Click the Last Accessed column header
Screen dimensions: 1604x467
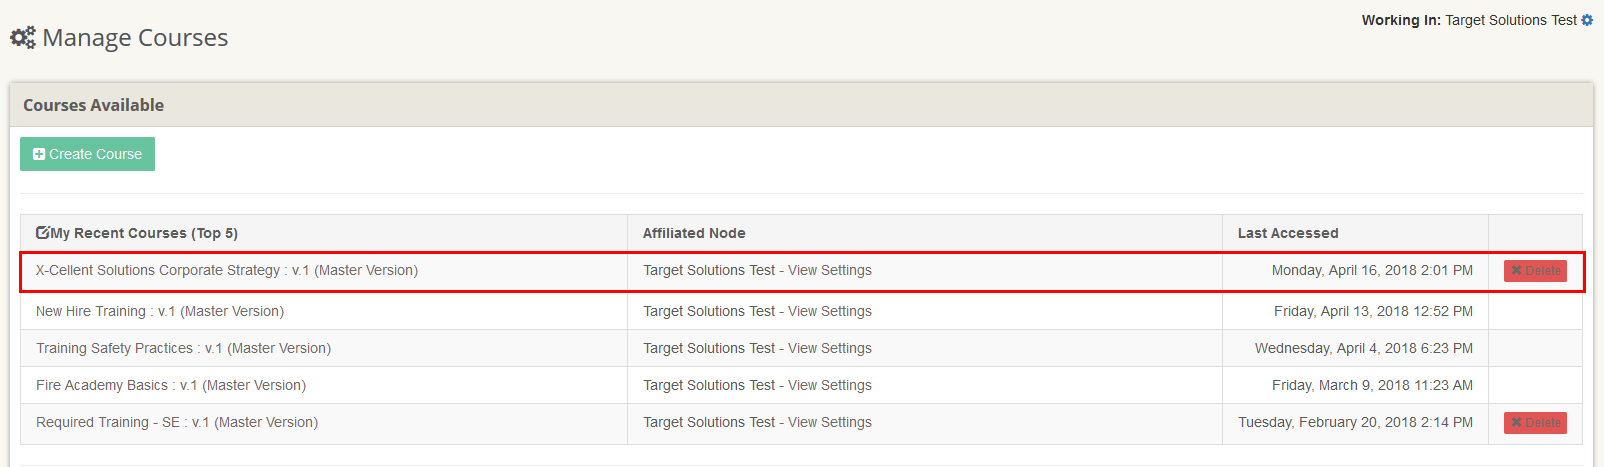point(1288,233)
